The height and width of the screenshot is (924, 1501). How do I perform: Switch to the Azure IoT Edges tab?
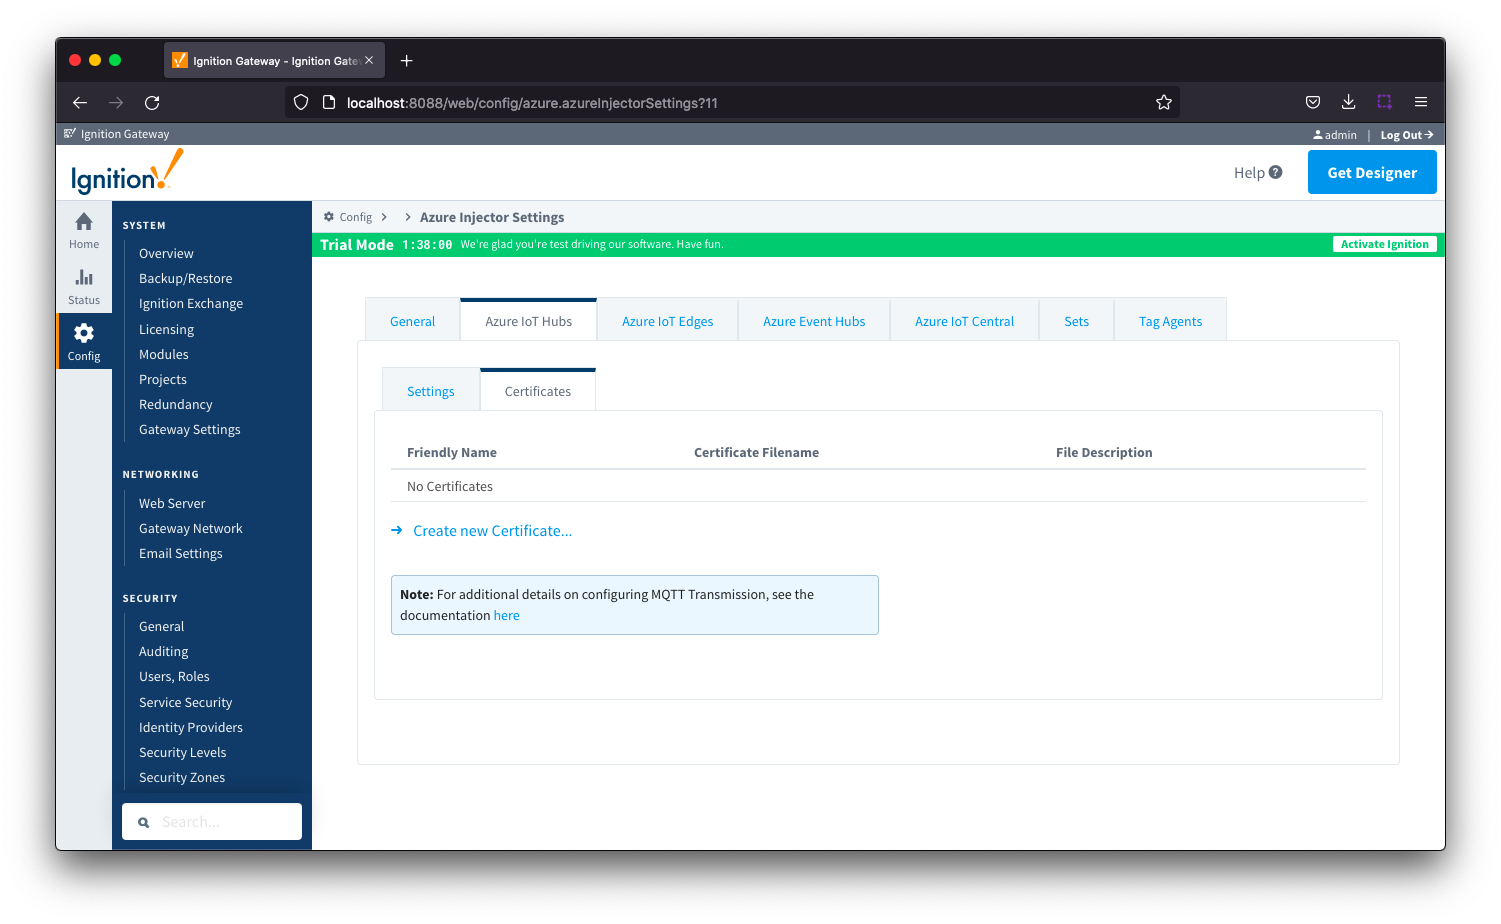tap(667, 321)
